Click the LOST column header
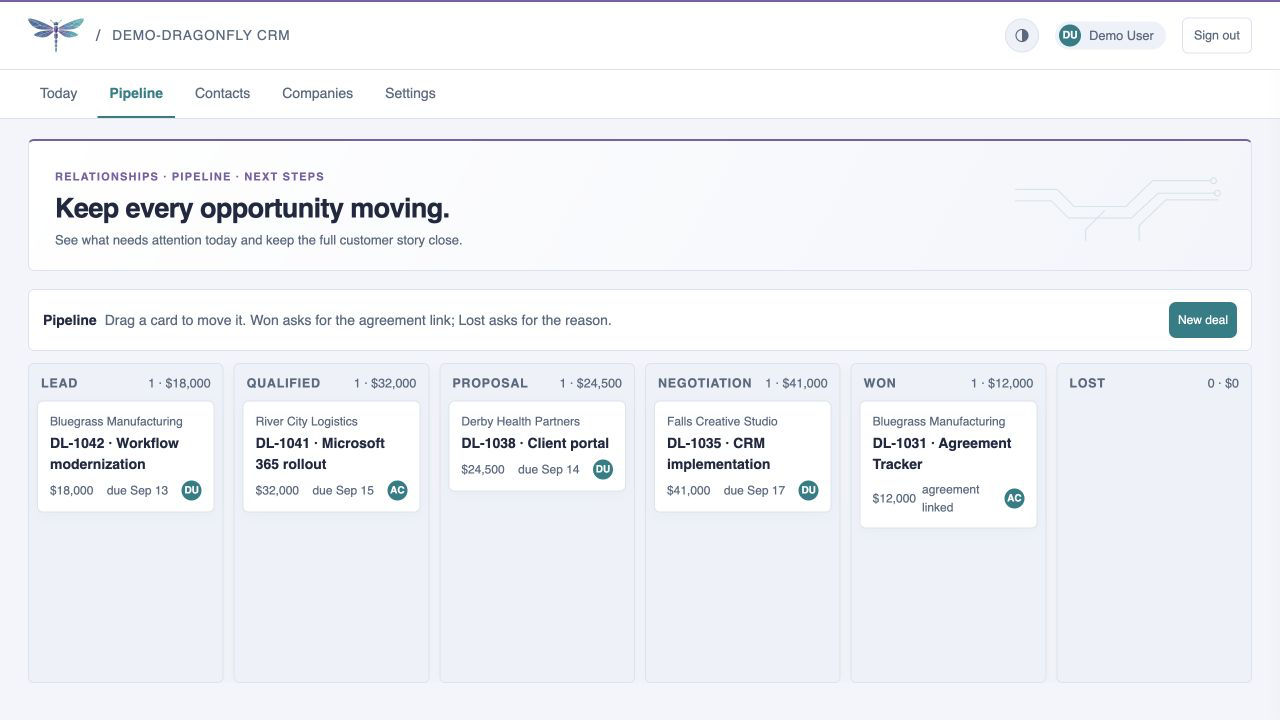Viewport: 1280px width, 720px height. (1087, 383)
